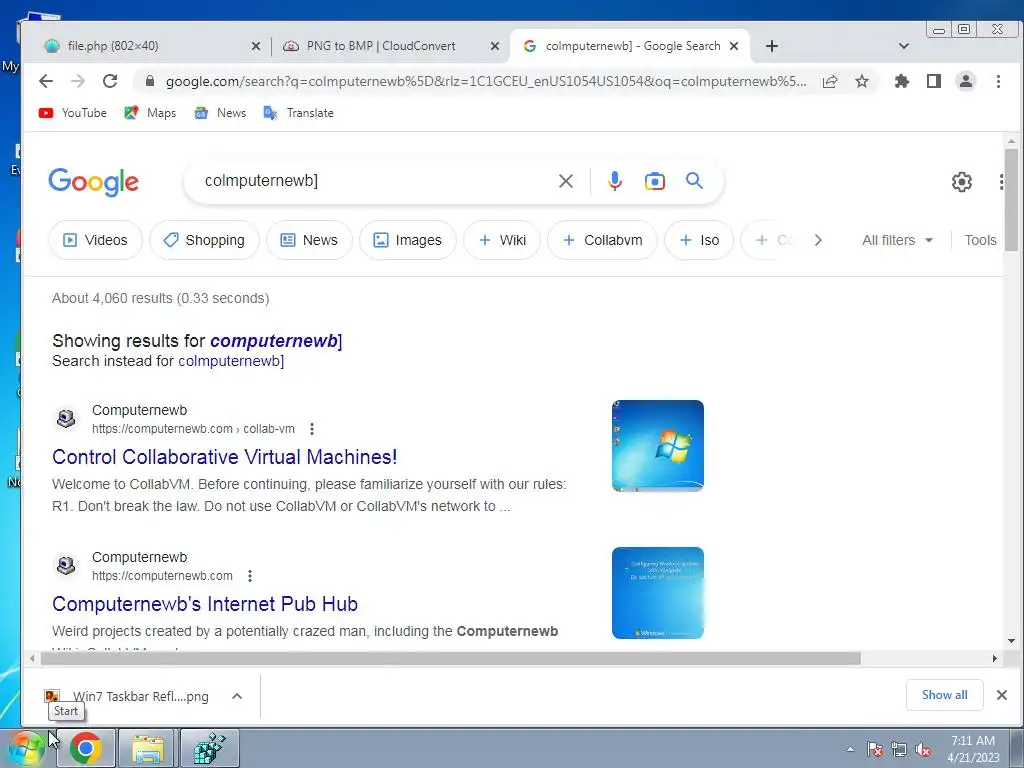Viewport: 1024px width, 768px height.
Task: Open Google quick settings gear
Action: point(961,182)
